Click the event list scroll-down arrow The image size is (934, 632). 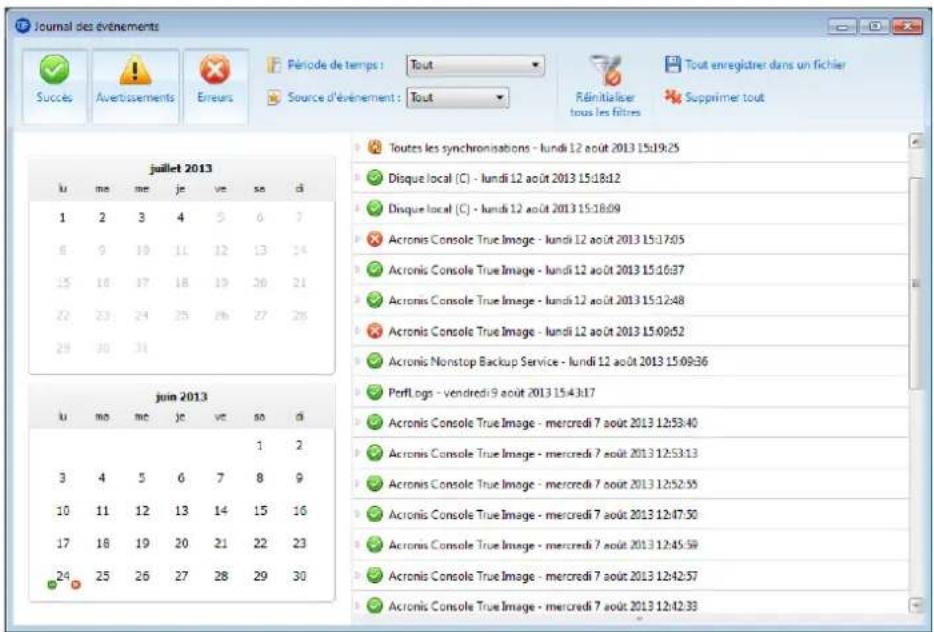click(916, 605)
